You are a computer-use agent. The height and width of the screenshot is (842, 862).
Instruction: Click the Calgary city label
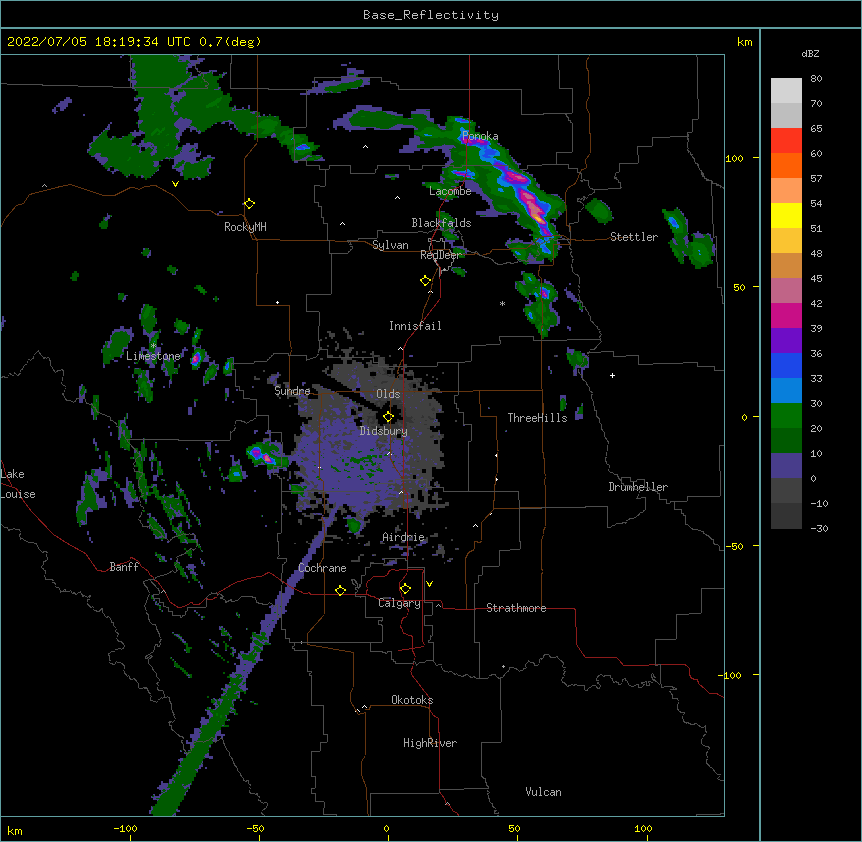tap(399, 603)
